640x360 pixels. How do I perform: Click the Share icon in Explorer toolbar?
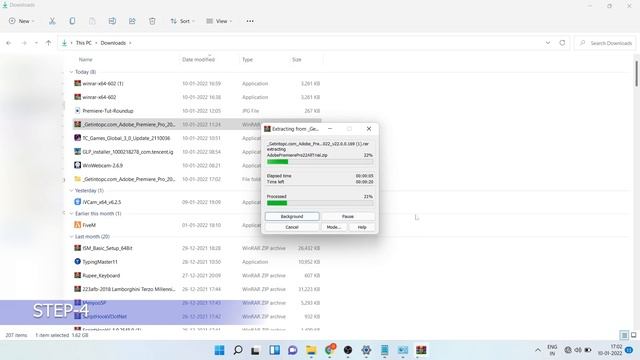pos(132,21)
